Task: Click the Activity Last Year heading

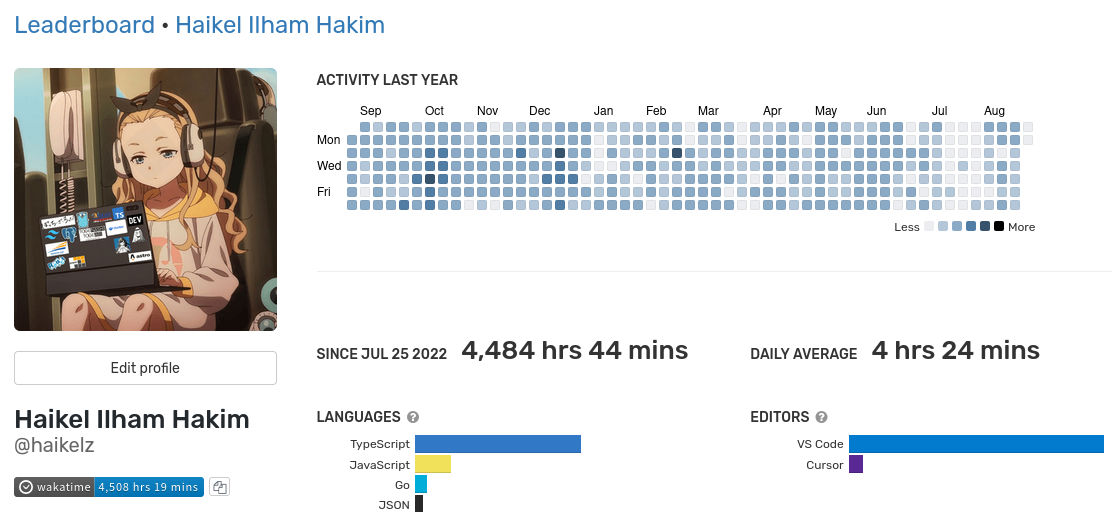Action: coord(387,80)
